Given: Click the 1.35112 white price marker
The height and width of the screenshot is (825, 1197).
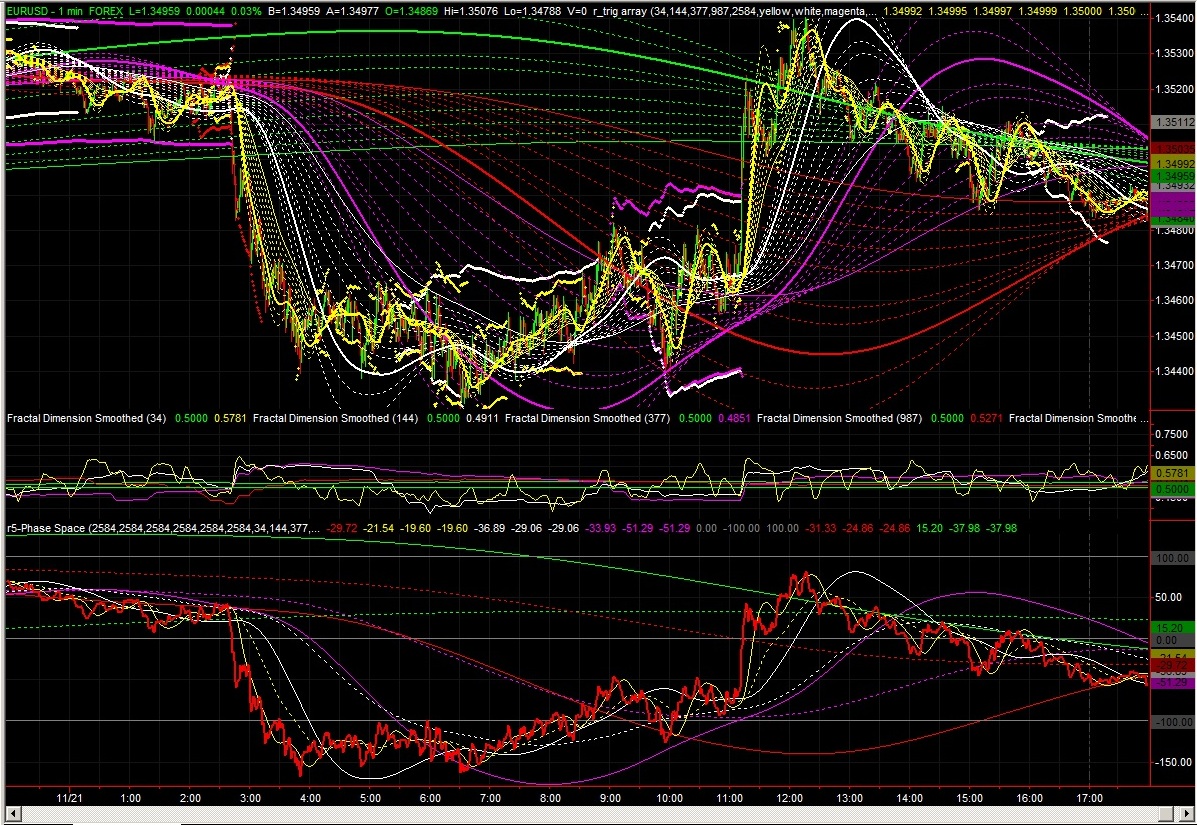Looking at the screenshot, I should click(1172, 122).
